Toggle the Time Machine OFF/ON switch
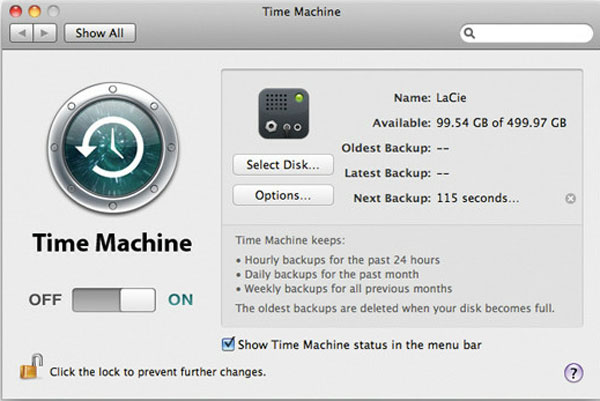Screen dimensions: 600x401 click(x=115, y=299)
